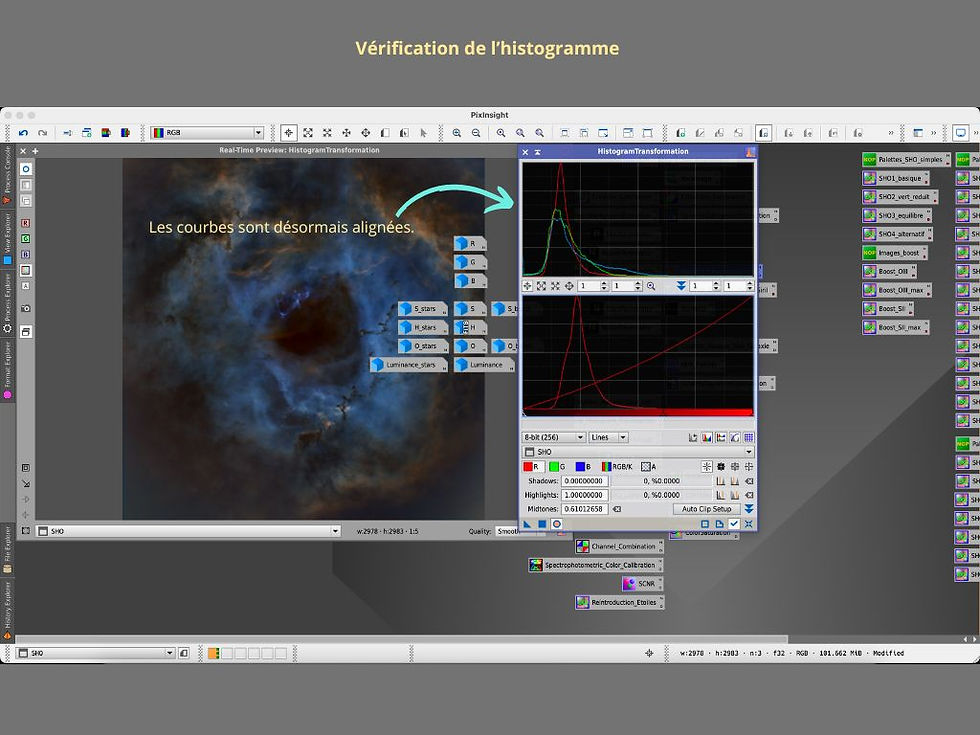Open the SHO view selector in HistogramTransformation
Screen dimensions: 980x735
click(638, 452)
